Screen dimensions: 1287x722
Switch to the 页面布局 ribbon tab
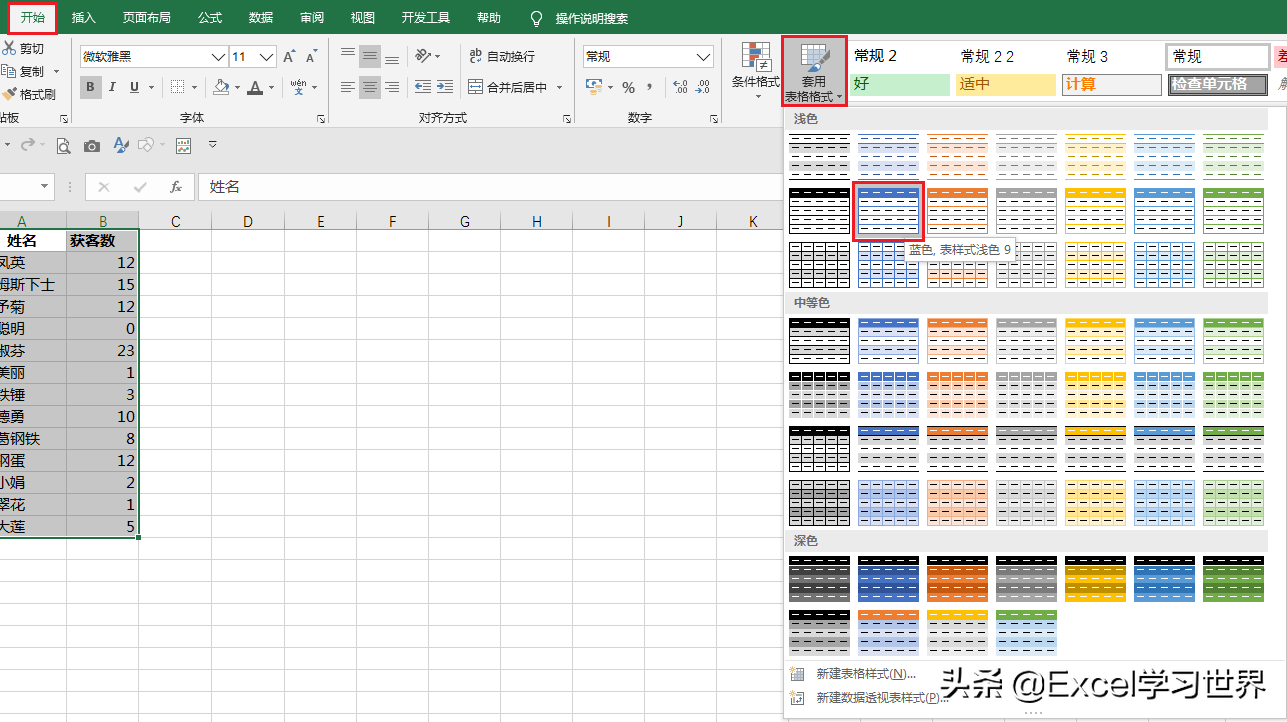tap(146, 18)
